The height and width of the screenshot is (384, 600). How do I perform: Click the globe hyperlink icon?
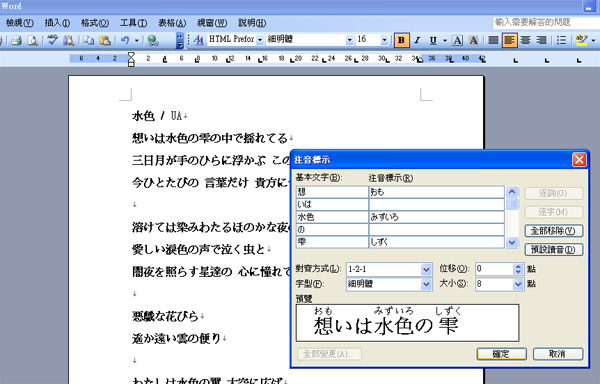pyautogui.click(x=153, y=40)
